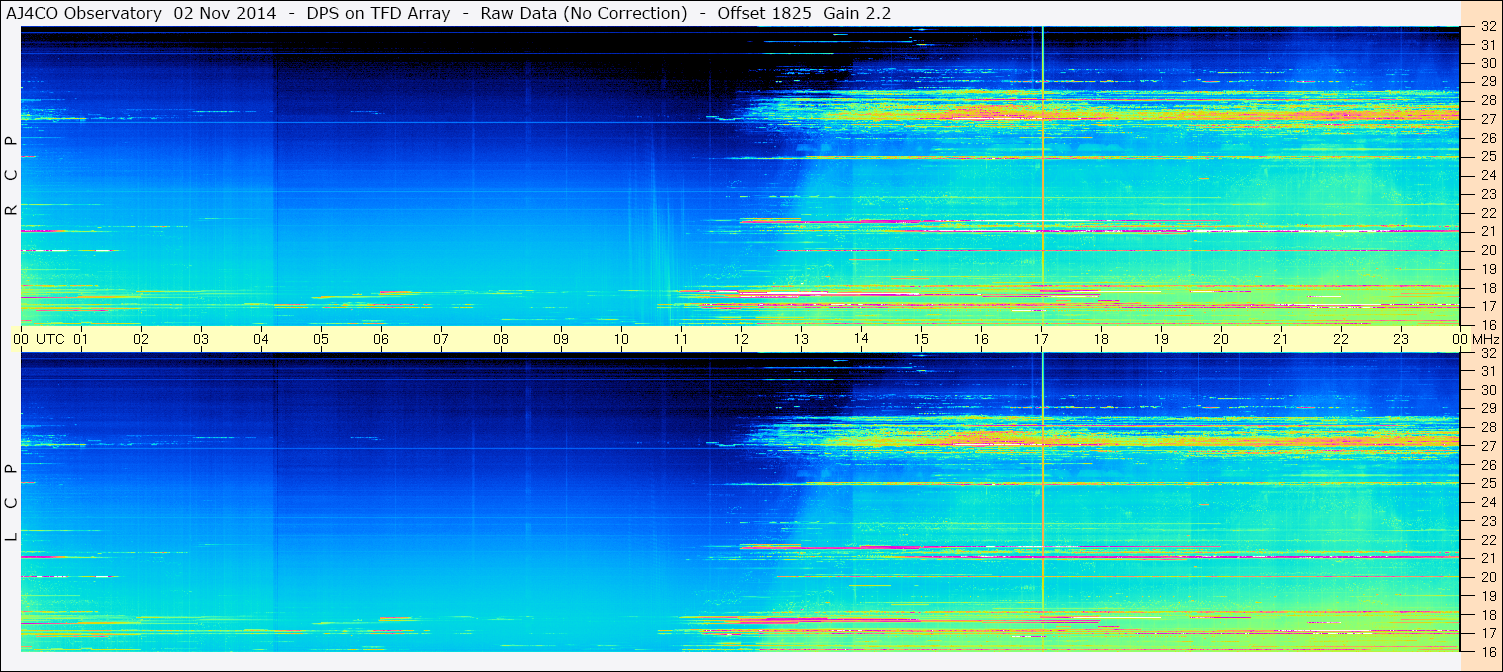Click the 20 MHz label on LCP scale
The image size is (1503, 672).
tap(1487, 577)
